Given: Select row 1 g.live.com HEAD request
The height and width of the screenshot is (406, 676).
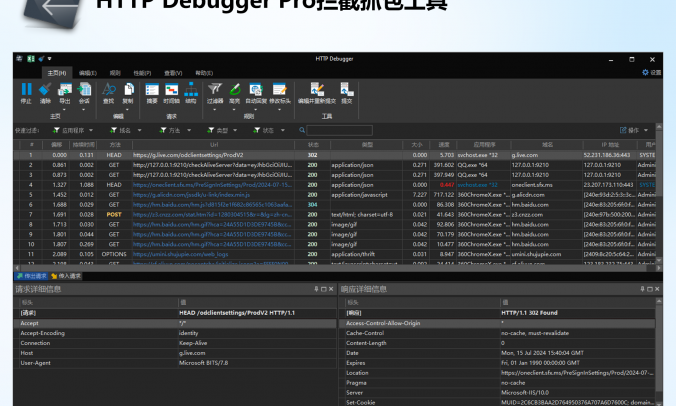Looking at the screenshot, I should [335, 155].
